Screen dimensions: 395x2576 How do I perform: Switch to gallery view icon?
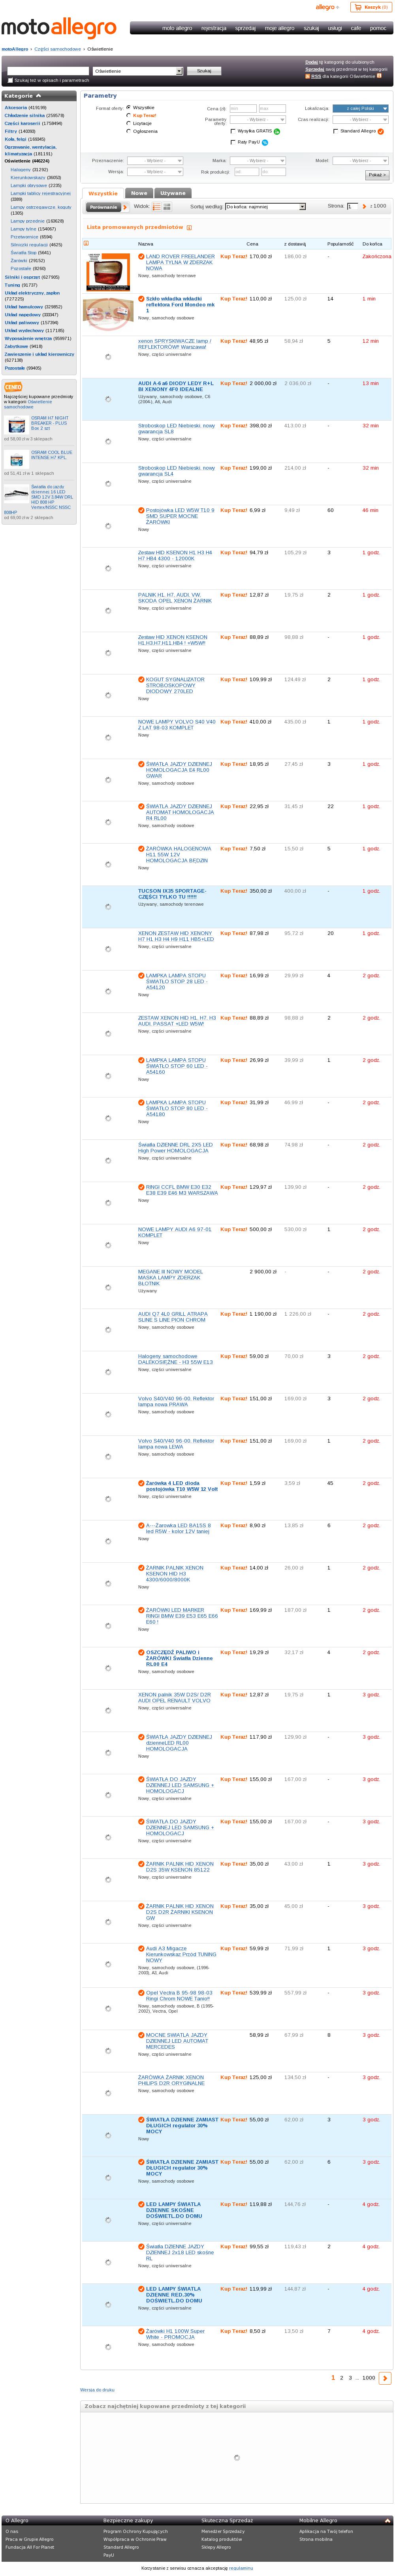click(x=168, y=207)
